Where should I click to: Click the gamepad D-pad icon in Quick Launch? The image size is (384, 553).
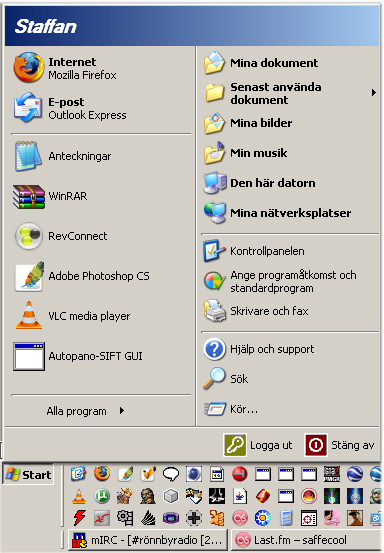coord(194,518)
